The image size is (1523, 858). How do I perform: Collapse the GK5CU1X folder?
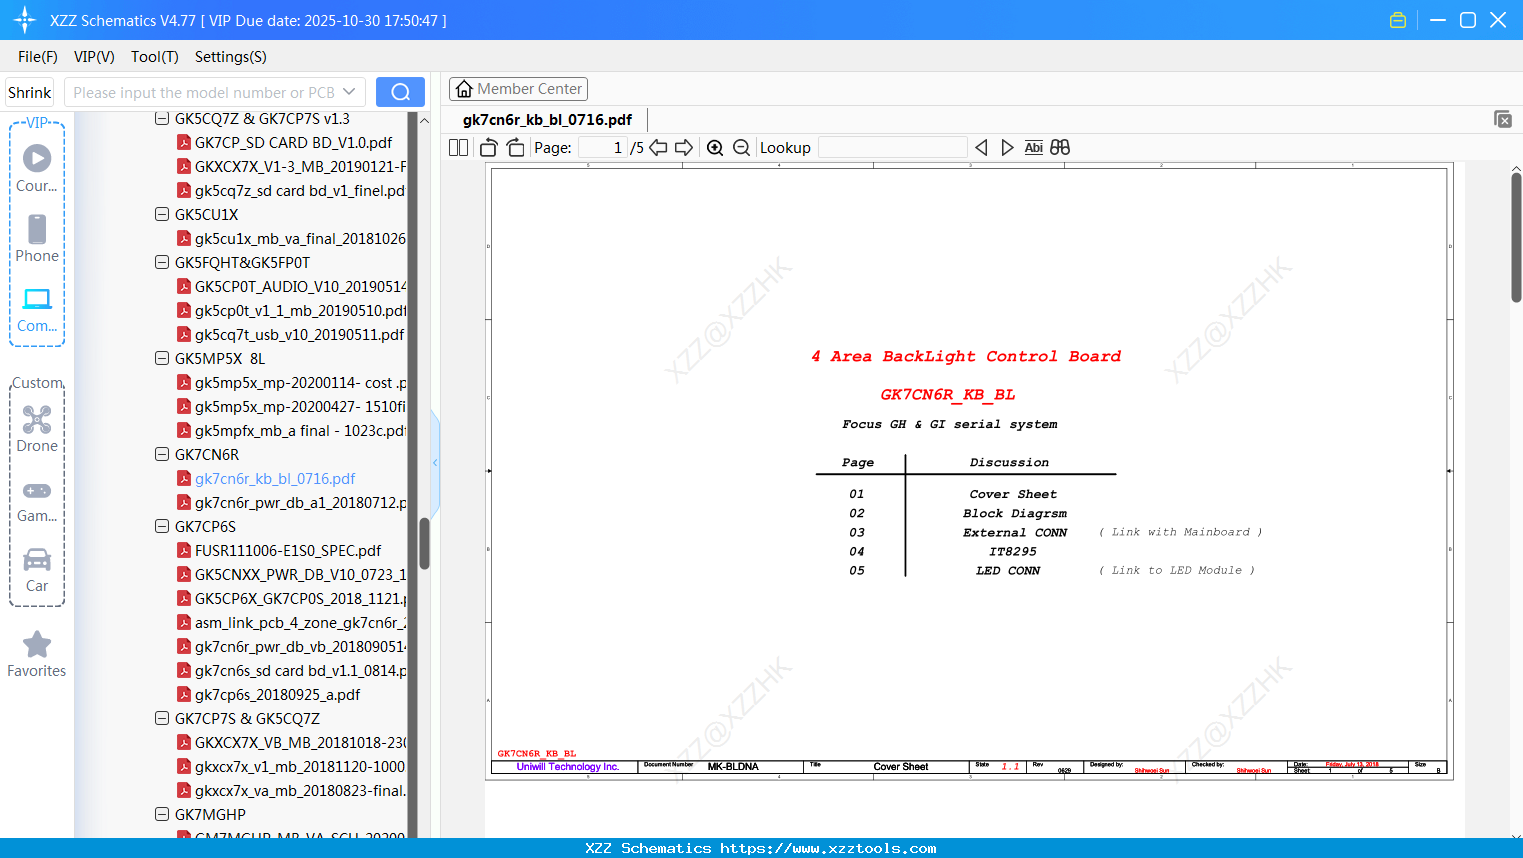[162, 214]
